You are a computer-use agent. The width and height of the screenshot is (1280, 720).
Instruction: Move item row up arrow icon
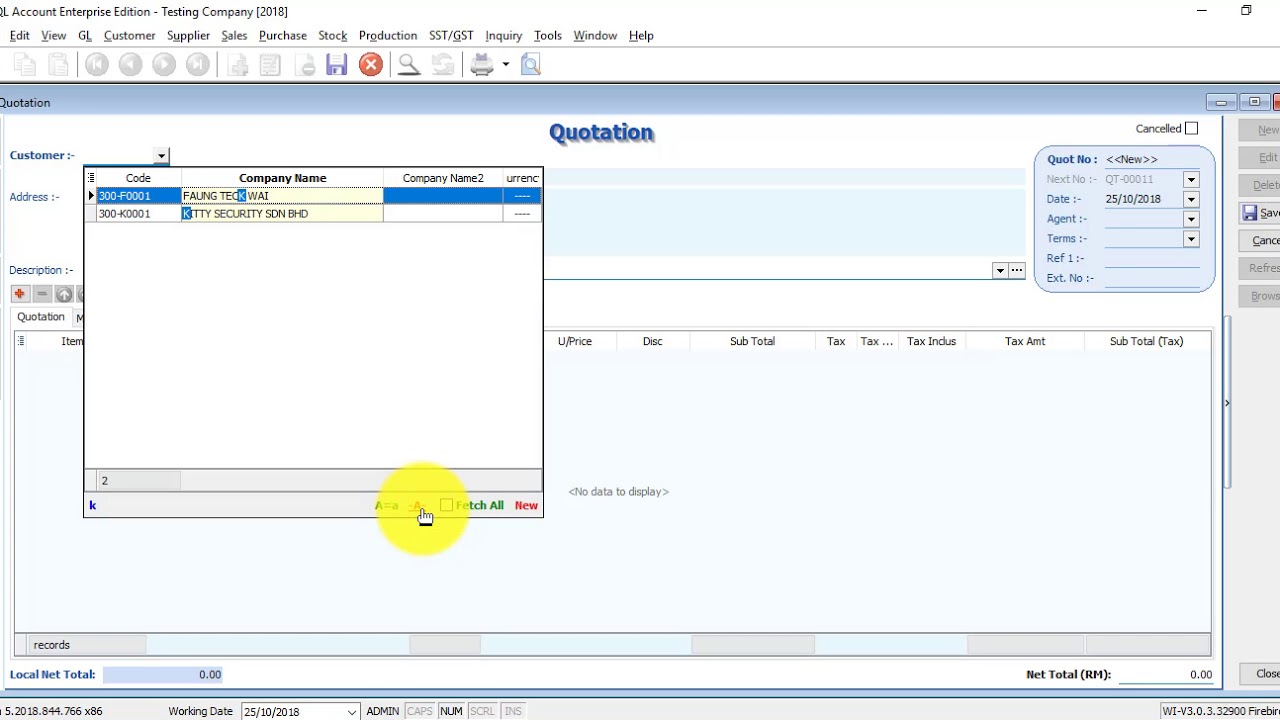64,294
